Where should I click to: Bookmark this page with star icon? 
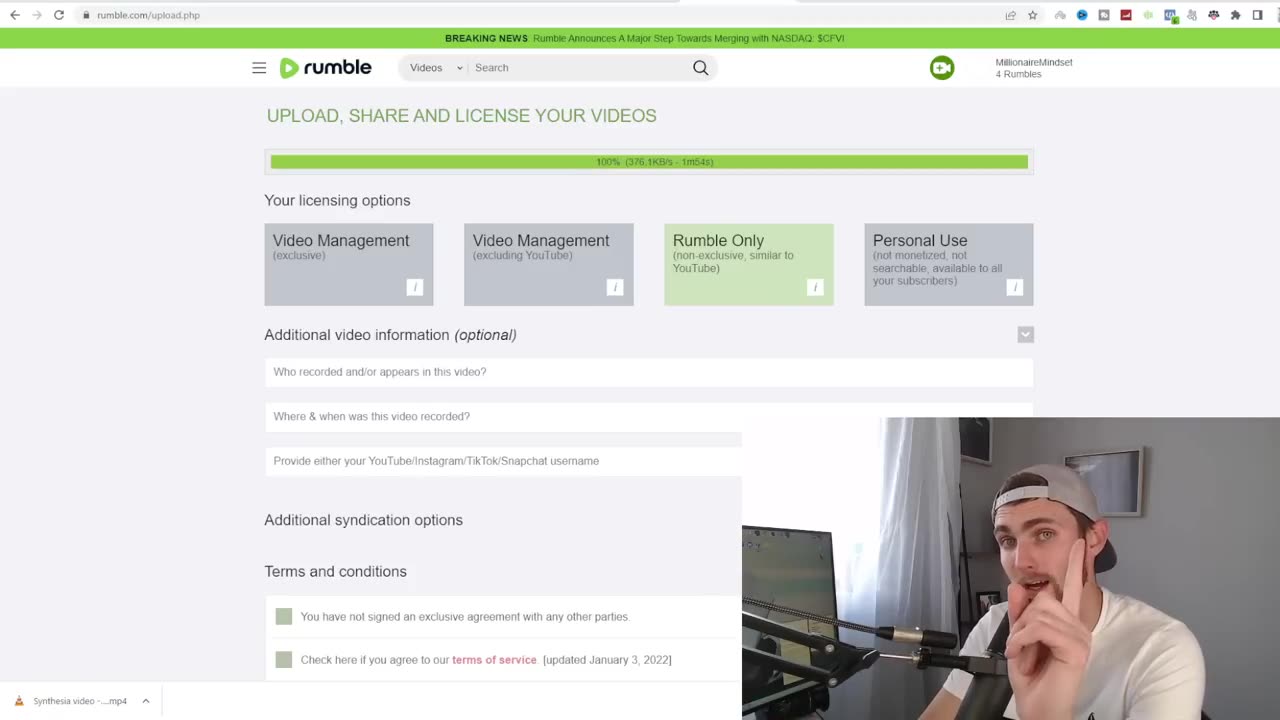pos(1033,15)
